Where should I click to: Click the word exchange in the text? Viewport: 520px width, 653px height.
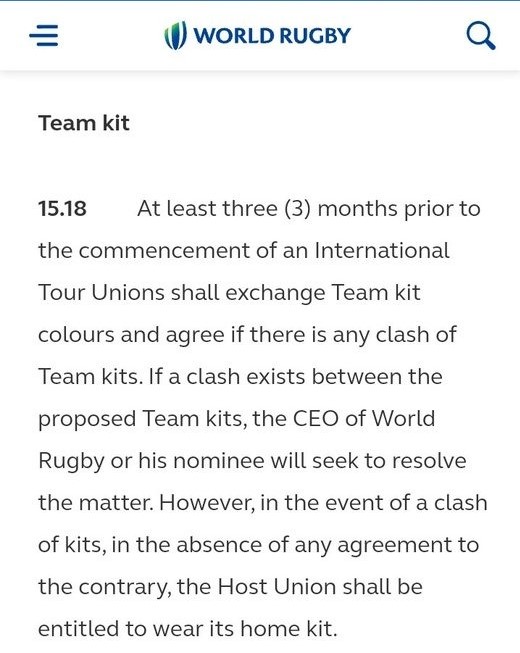[x=275, y=293]
